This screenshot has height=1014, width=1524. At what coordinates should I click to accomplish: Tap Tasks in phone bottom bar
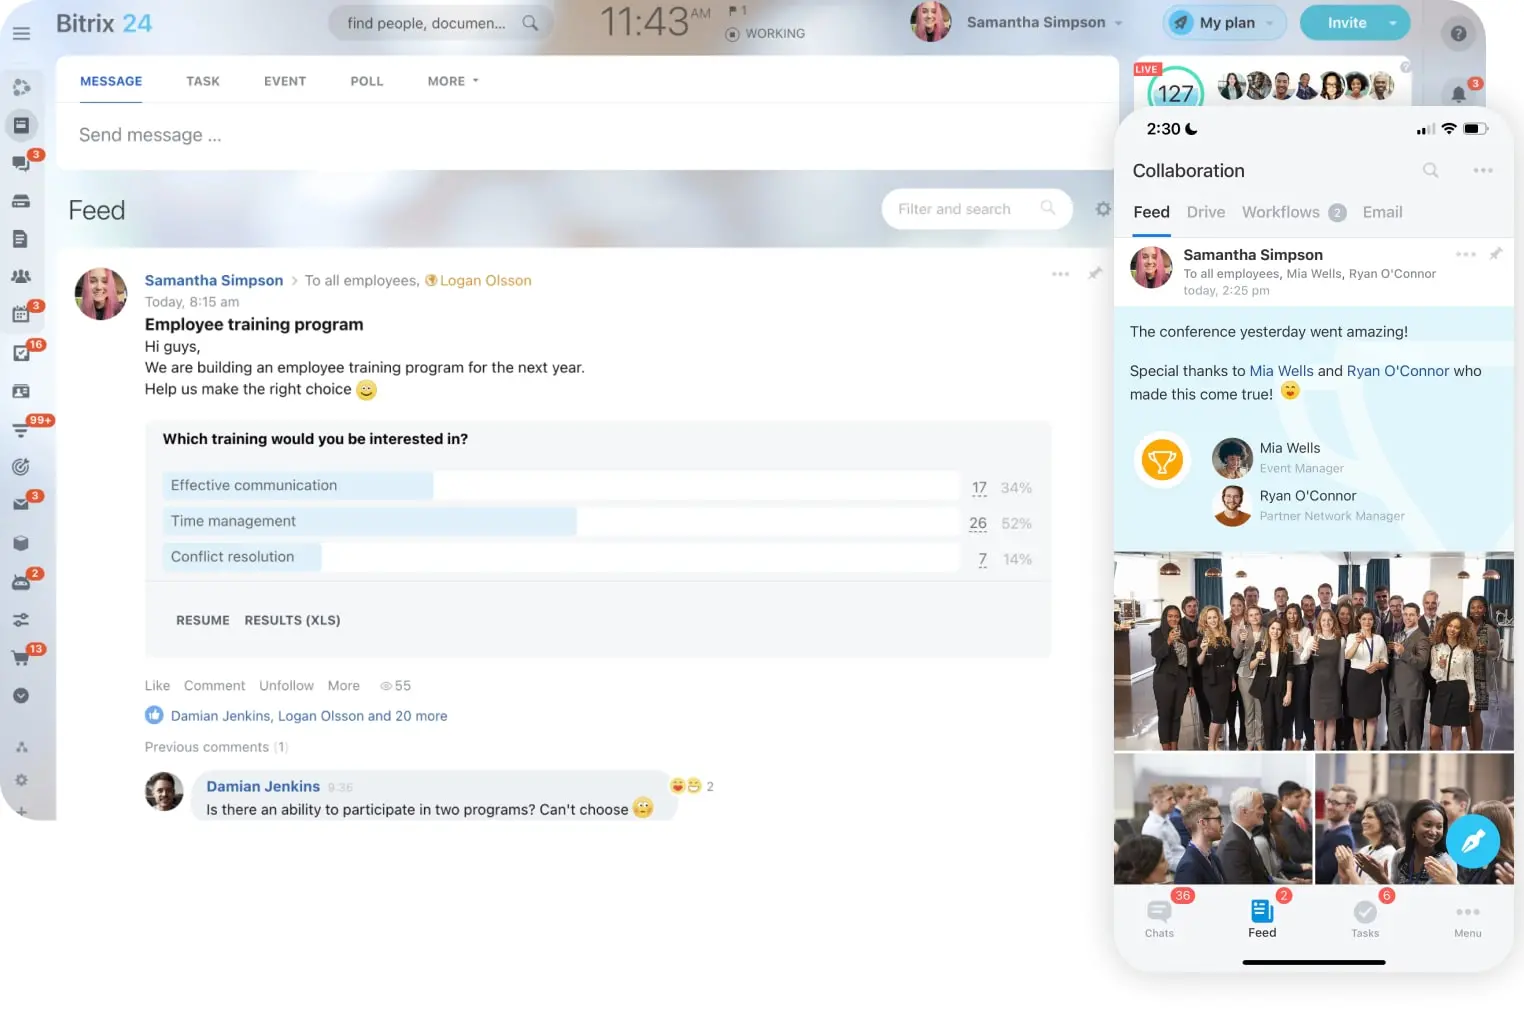(1365, 918)
